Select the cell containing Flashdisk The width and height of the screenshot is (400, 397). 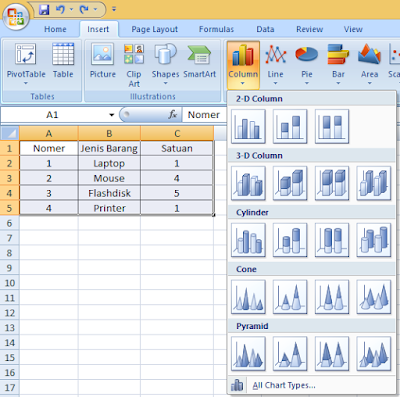point(109,193)
